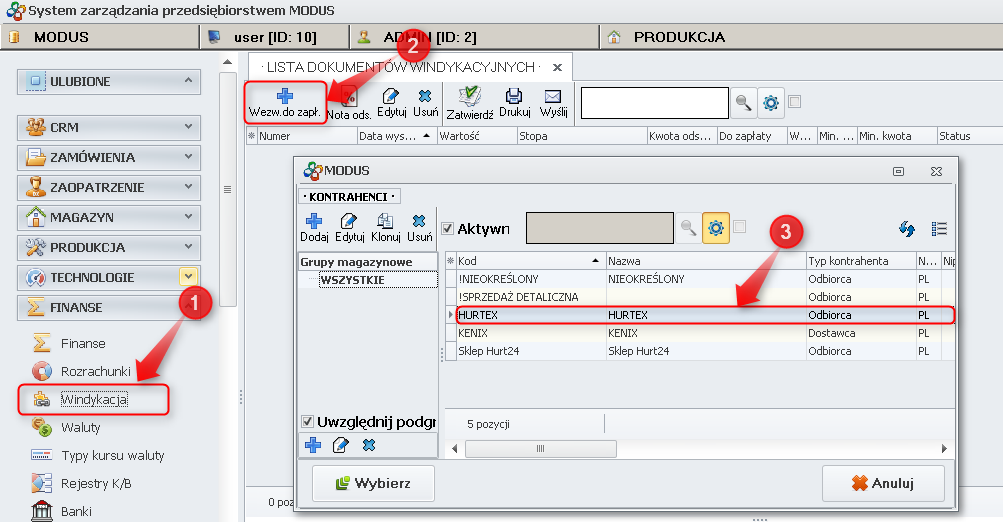Select KENIX contractor row

(705, 333)
